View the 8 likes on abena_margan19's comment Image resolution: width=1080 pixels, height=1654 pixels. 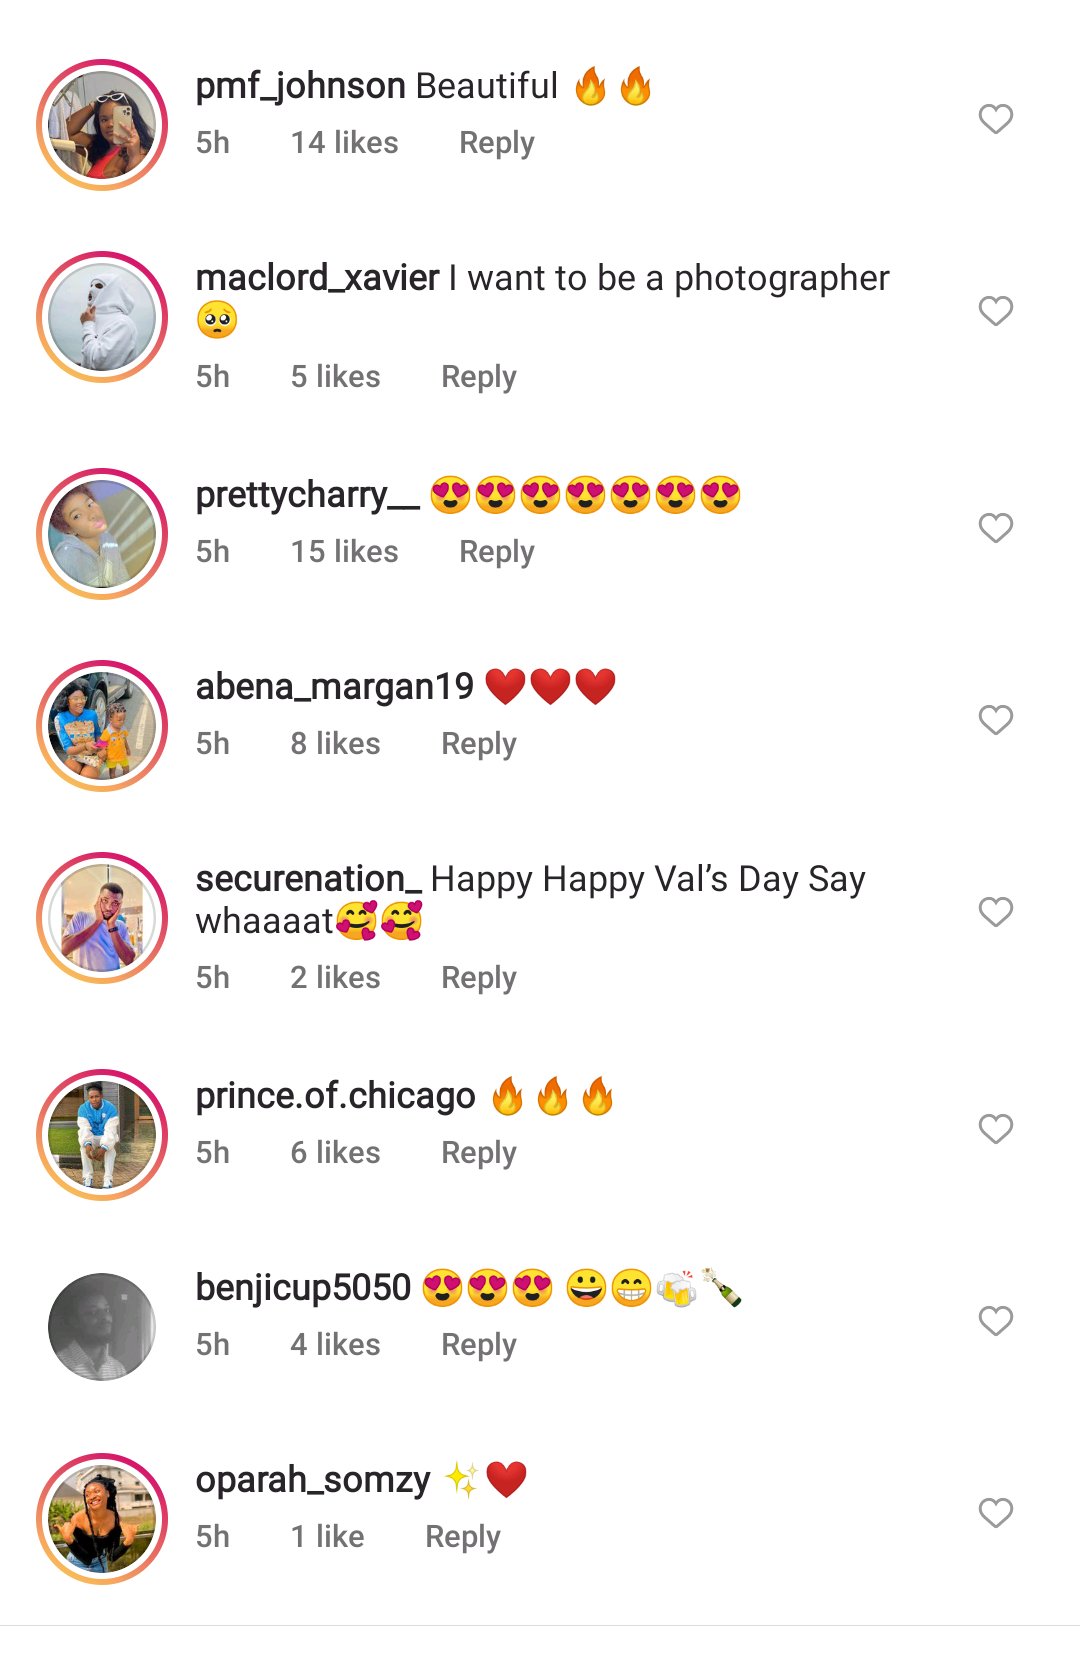coord(335,744)
